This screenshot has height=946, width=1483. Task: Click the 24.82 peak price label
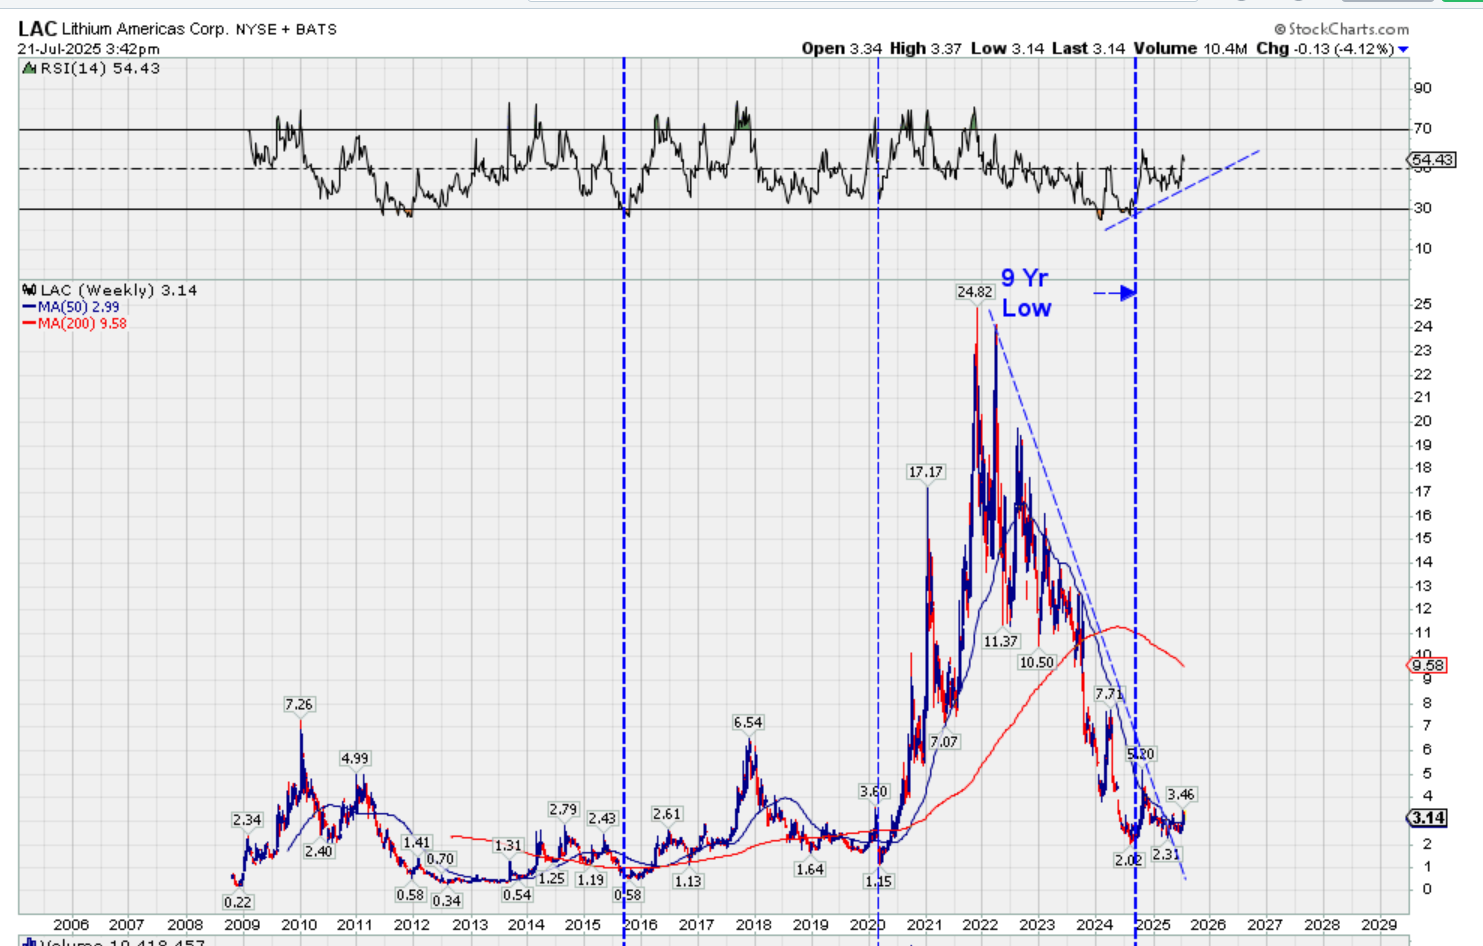(975, 292)
